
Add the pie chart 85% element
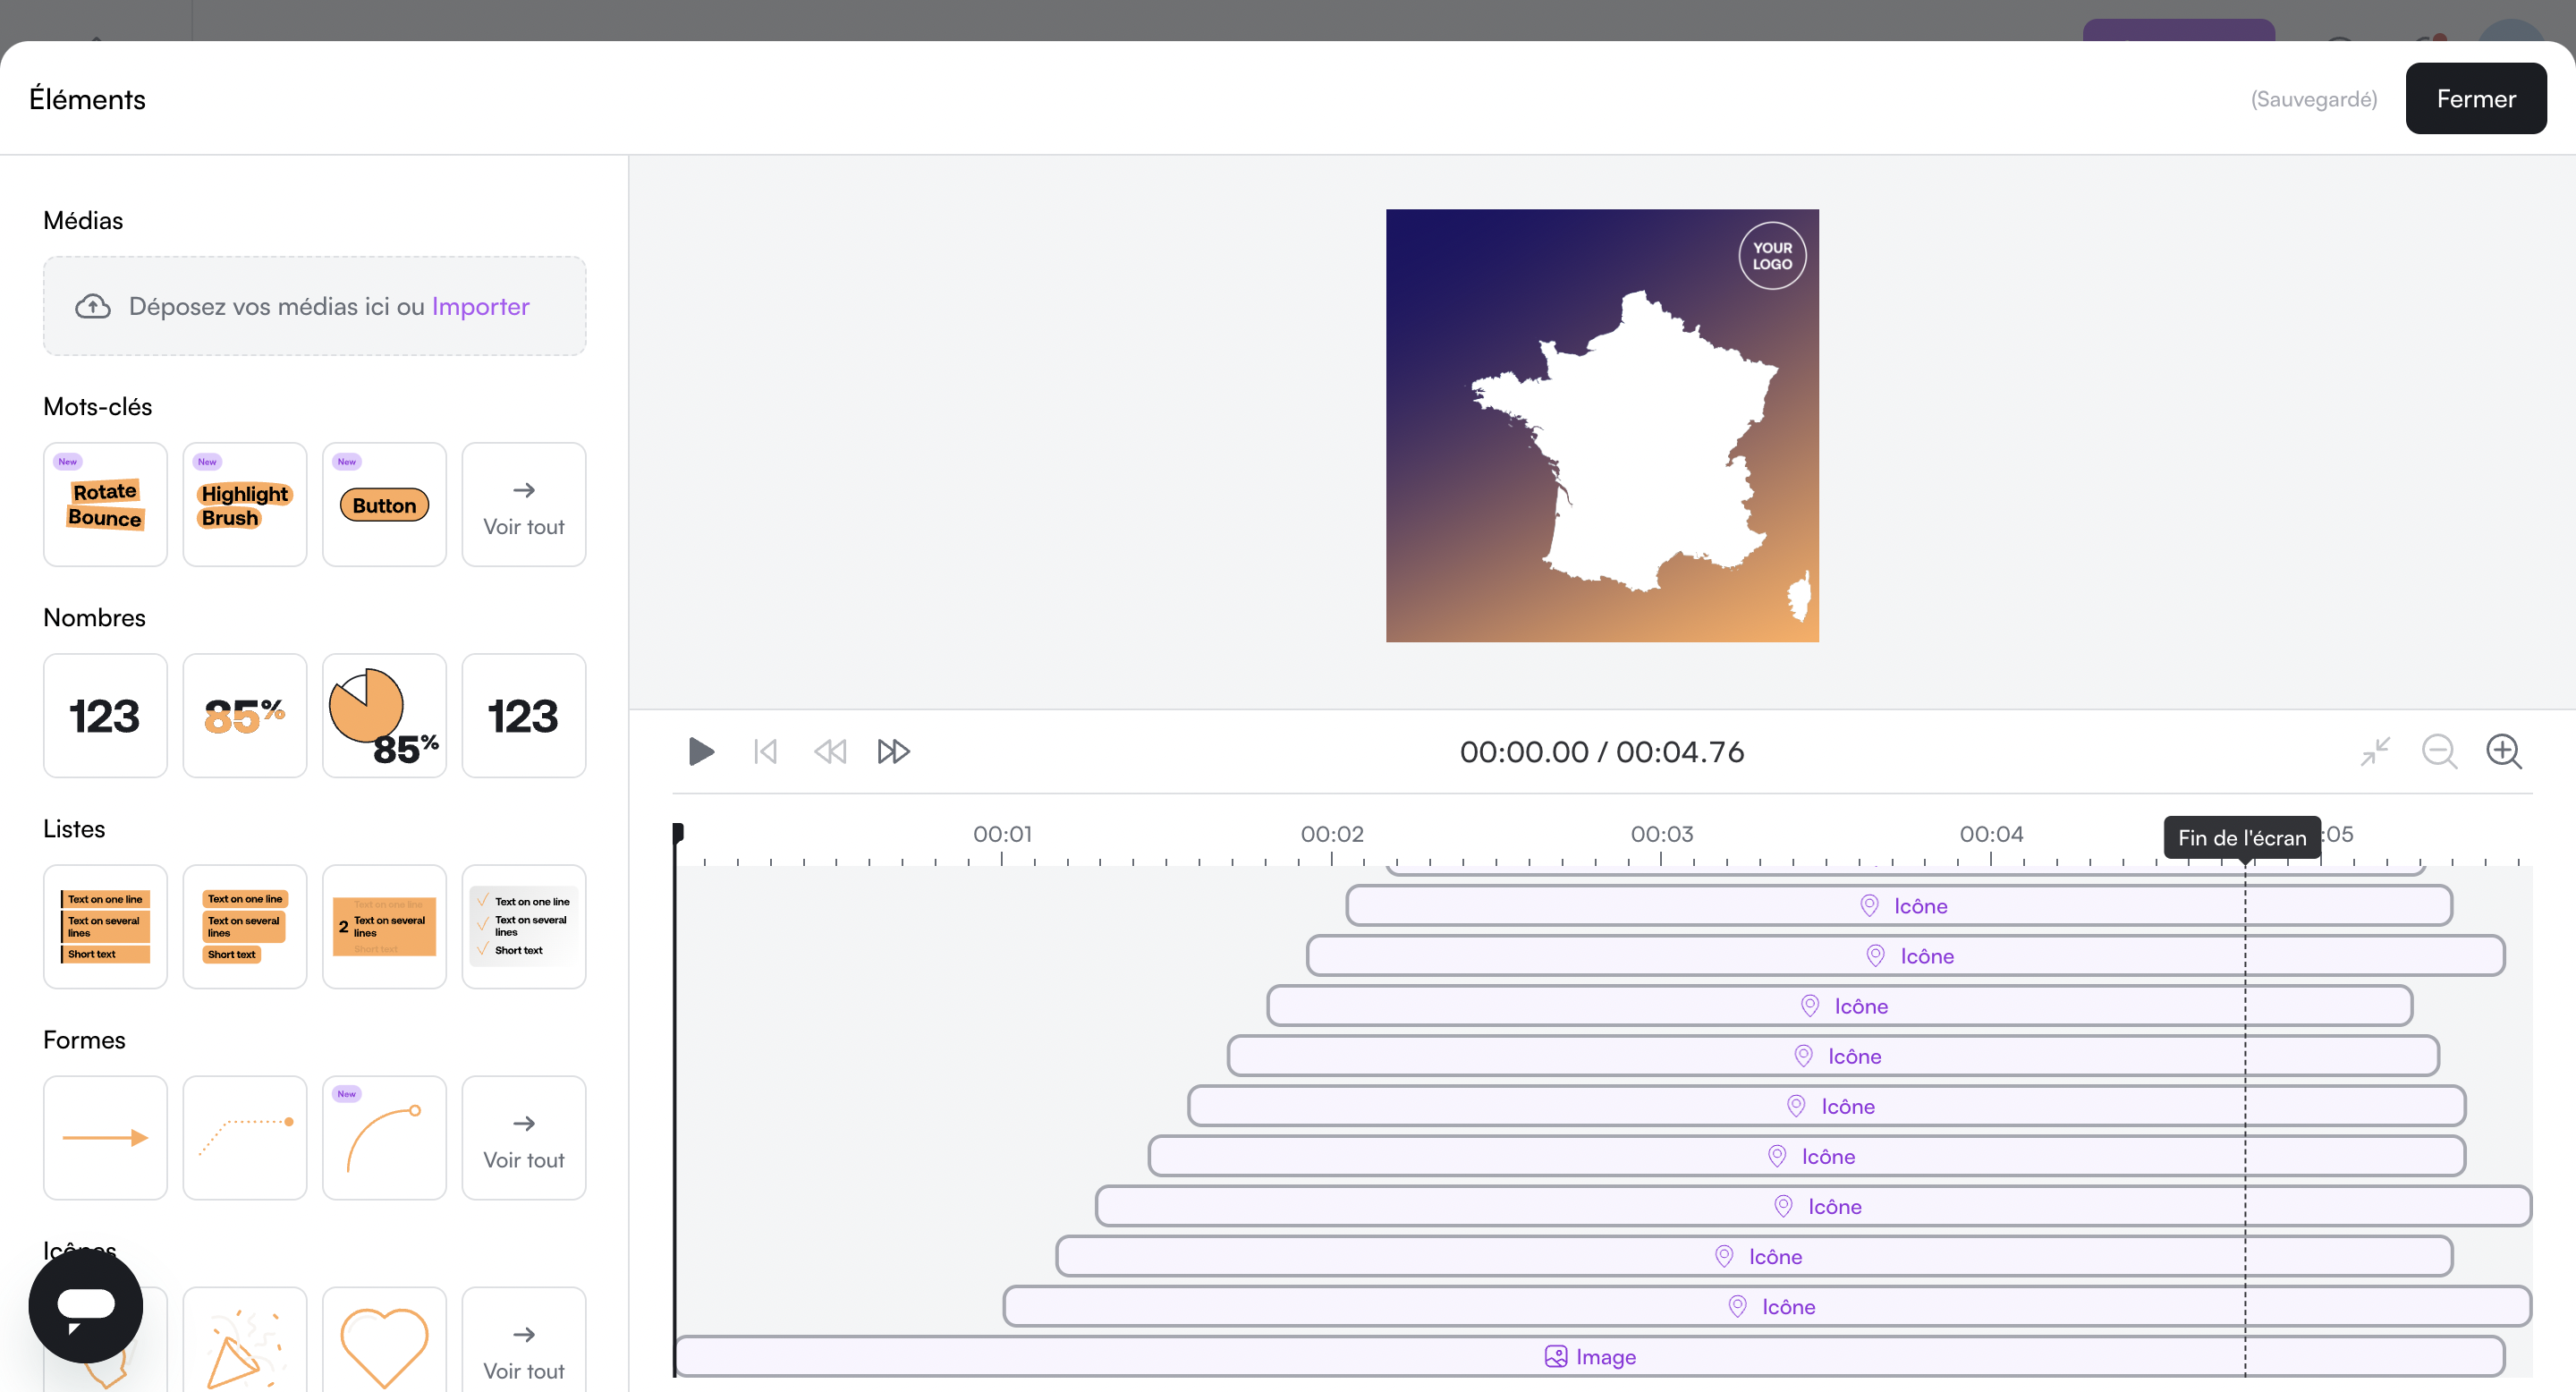pyautogui.click(x=384, y=715)
